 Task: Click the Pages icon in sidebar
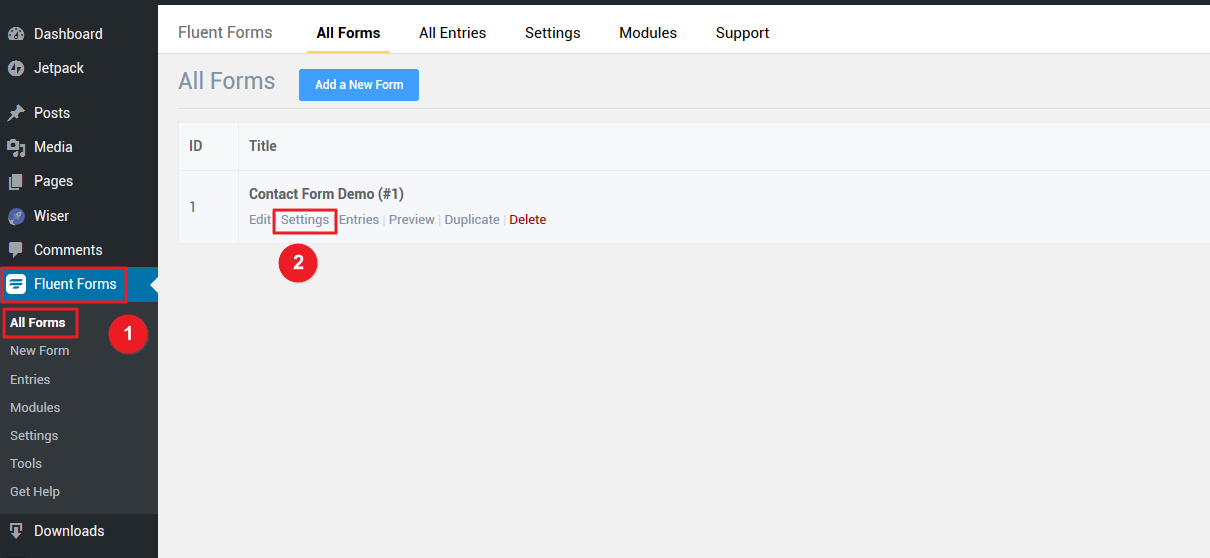pos(16,181)
